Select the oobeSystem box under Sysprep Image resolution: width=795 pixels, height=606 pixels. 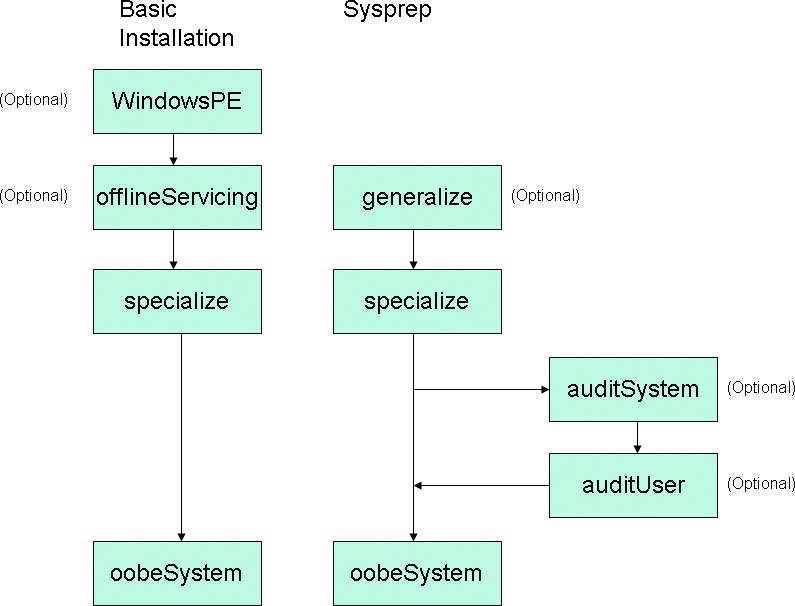click(x=417, y=574)
